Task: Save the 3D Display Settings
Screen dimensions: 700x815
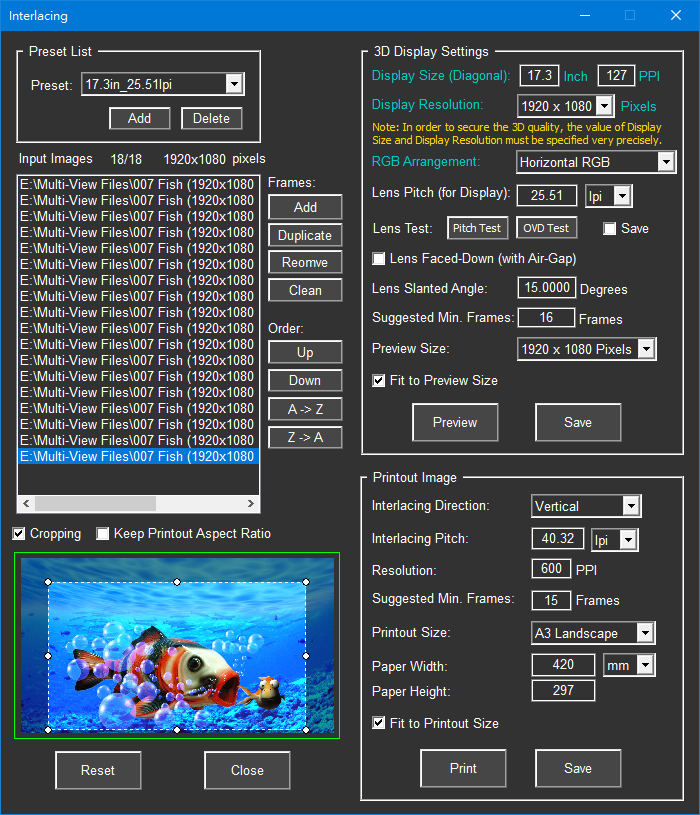Action: pos(578,422)
